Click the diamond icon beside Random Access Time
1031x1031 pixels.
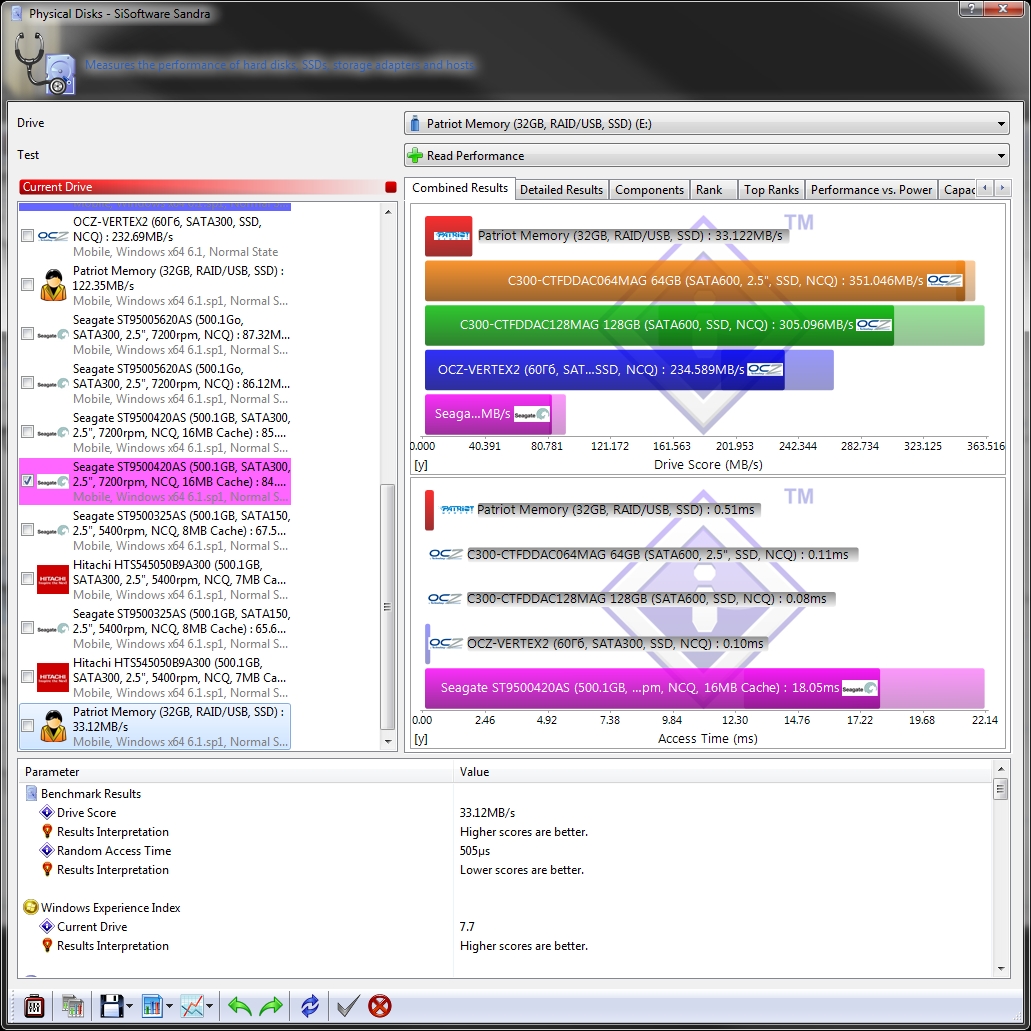click(47, 851)
